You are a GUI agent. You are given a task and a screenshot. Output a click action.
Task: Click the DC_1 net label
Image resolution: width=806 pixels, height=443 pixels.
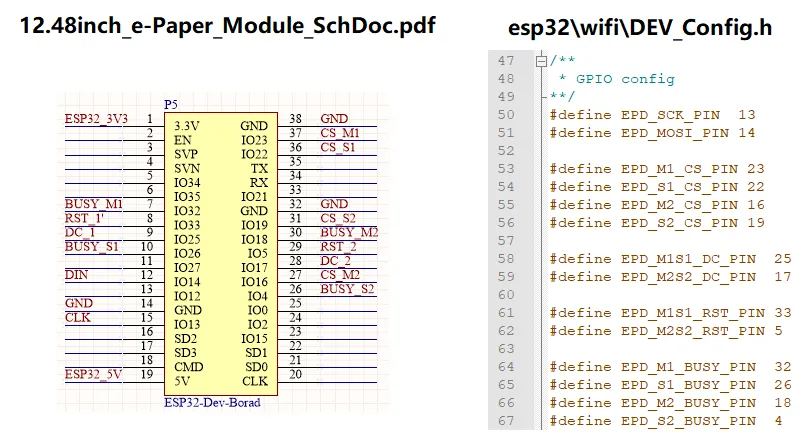[x=80, y=232]
